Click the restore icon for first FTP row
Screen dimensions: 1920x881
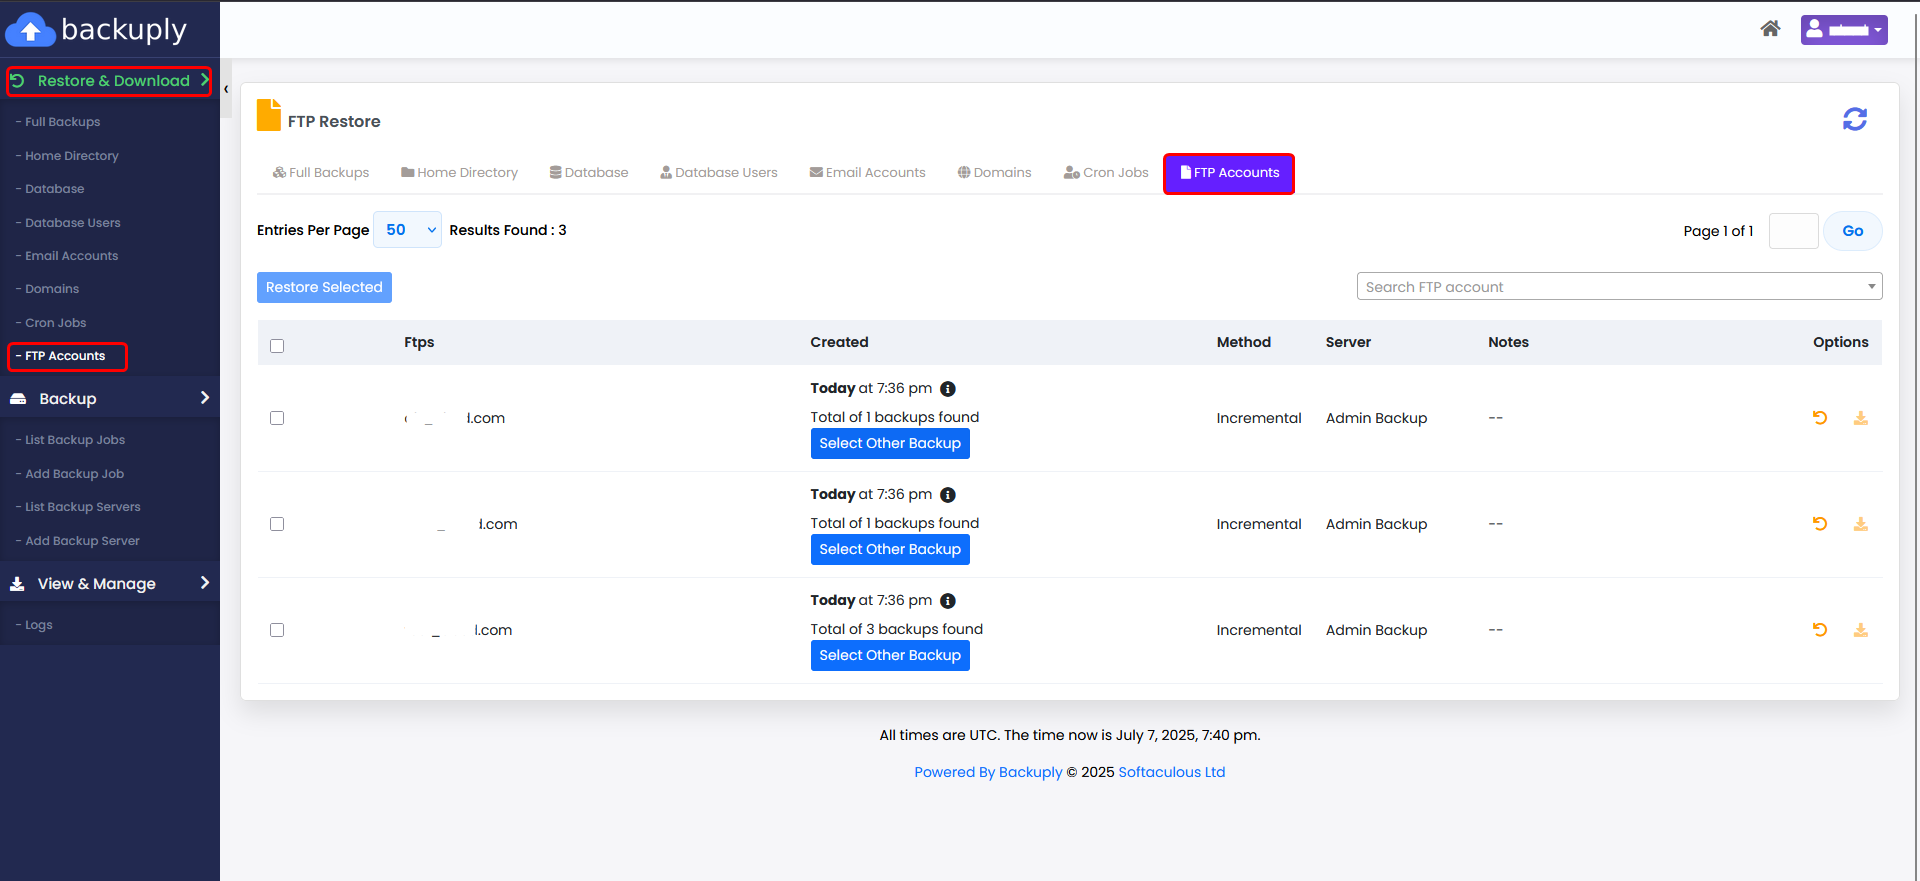(1820, 418)
